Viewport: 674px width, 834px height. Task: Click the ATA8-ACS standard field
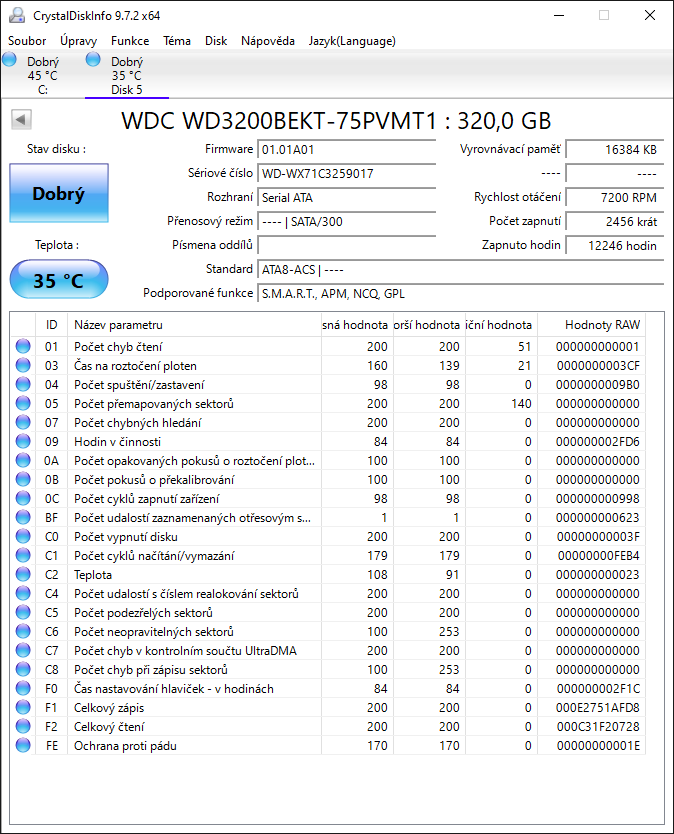coord(461,270)
